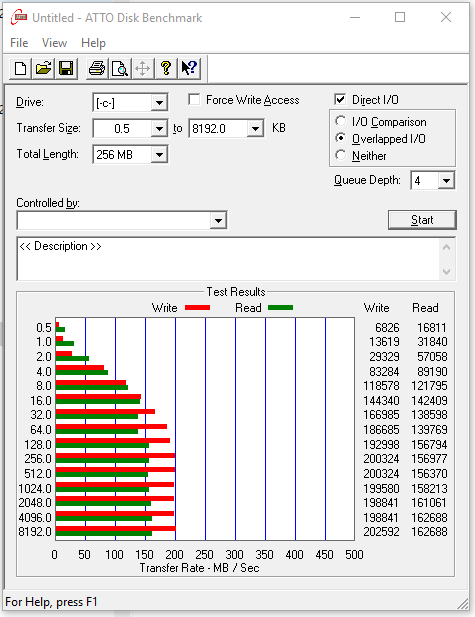Enable the Force Write Access checkbox

[194, 100]
